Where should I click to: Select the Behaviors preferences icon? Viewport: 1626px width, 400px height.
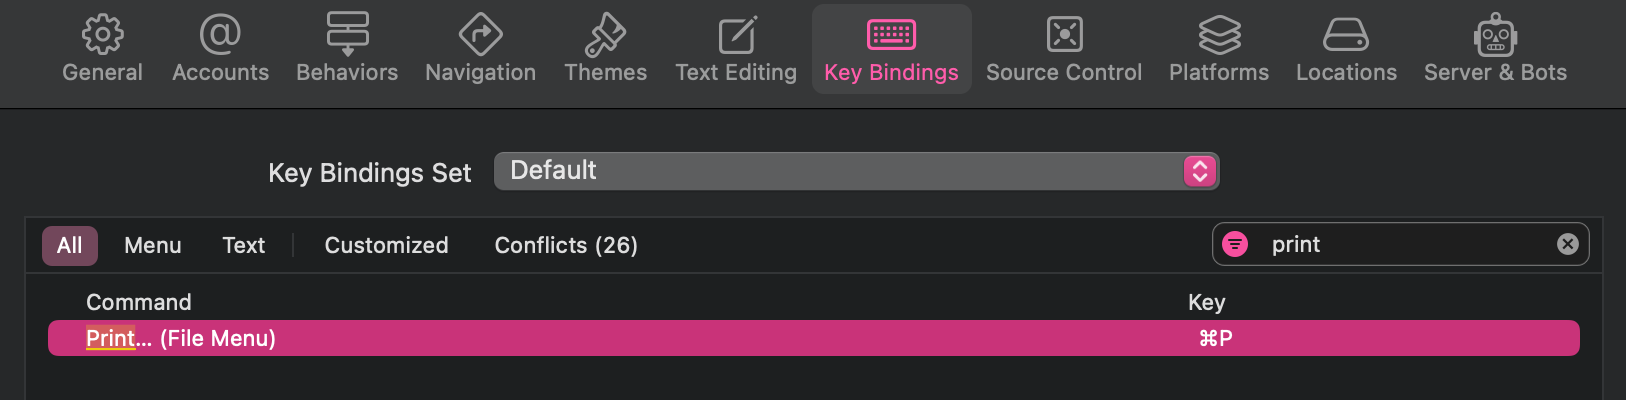(347, 34)
